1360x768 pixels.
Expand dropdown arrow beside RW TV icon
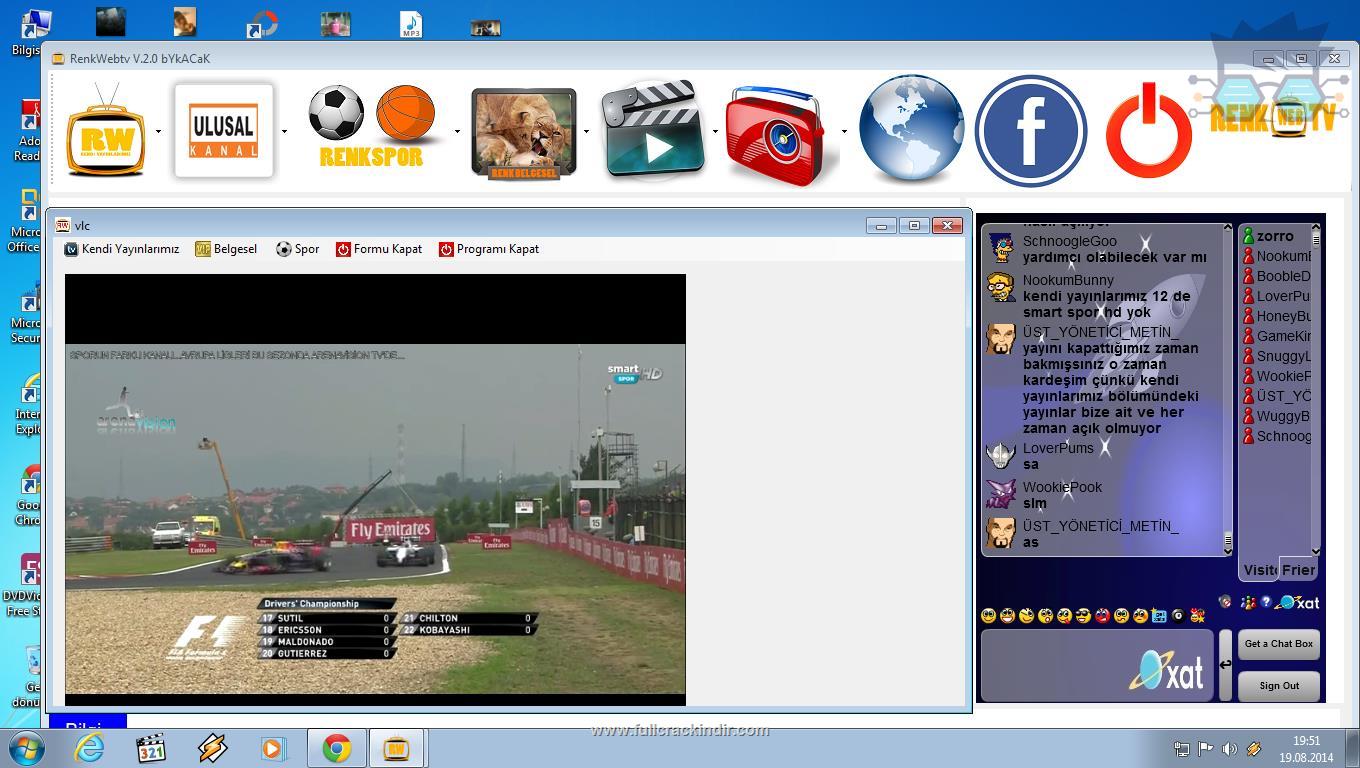tap(158, 131)
